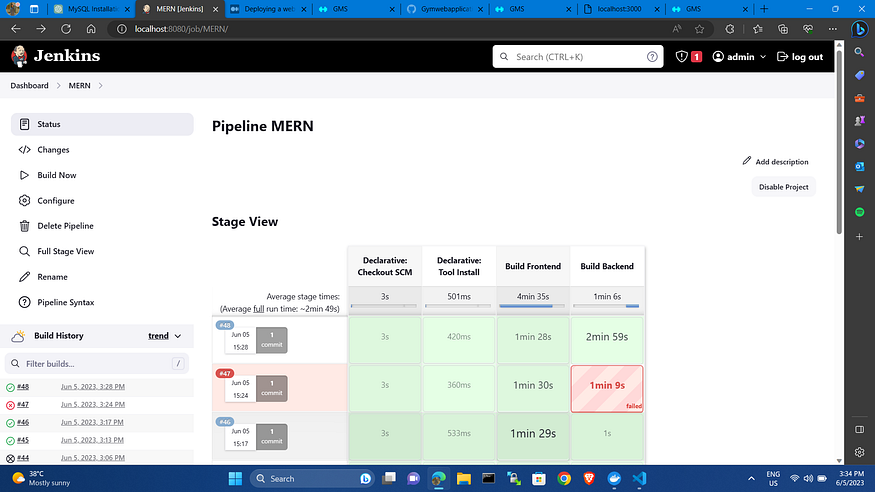The width and height of the screenshot is (875, 492).
Task: Click the success status icon for build #45
Action: coord(10,441)
